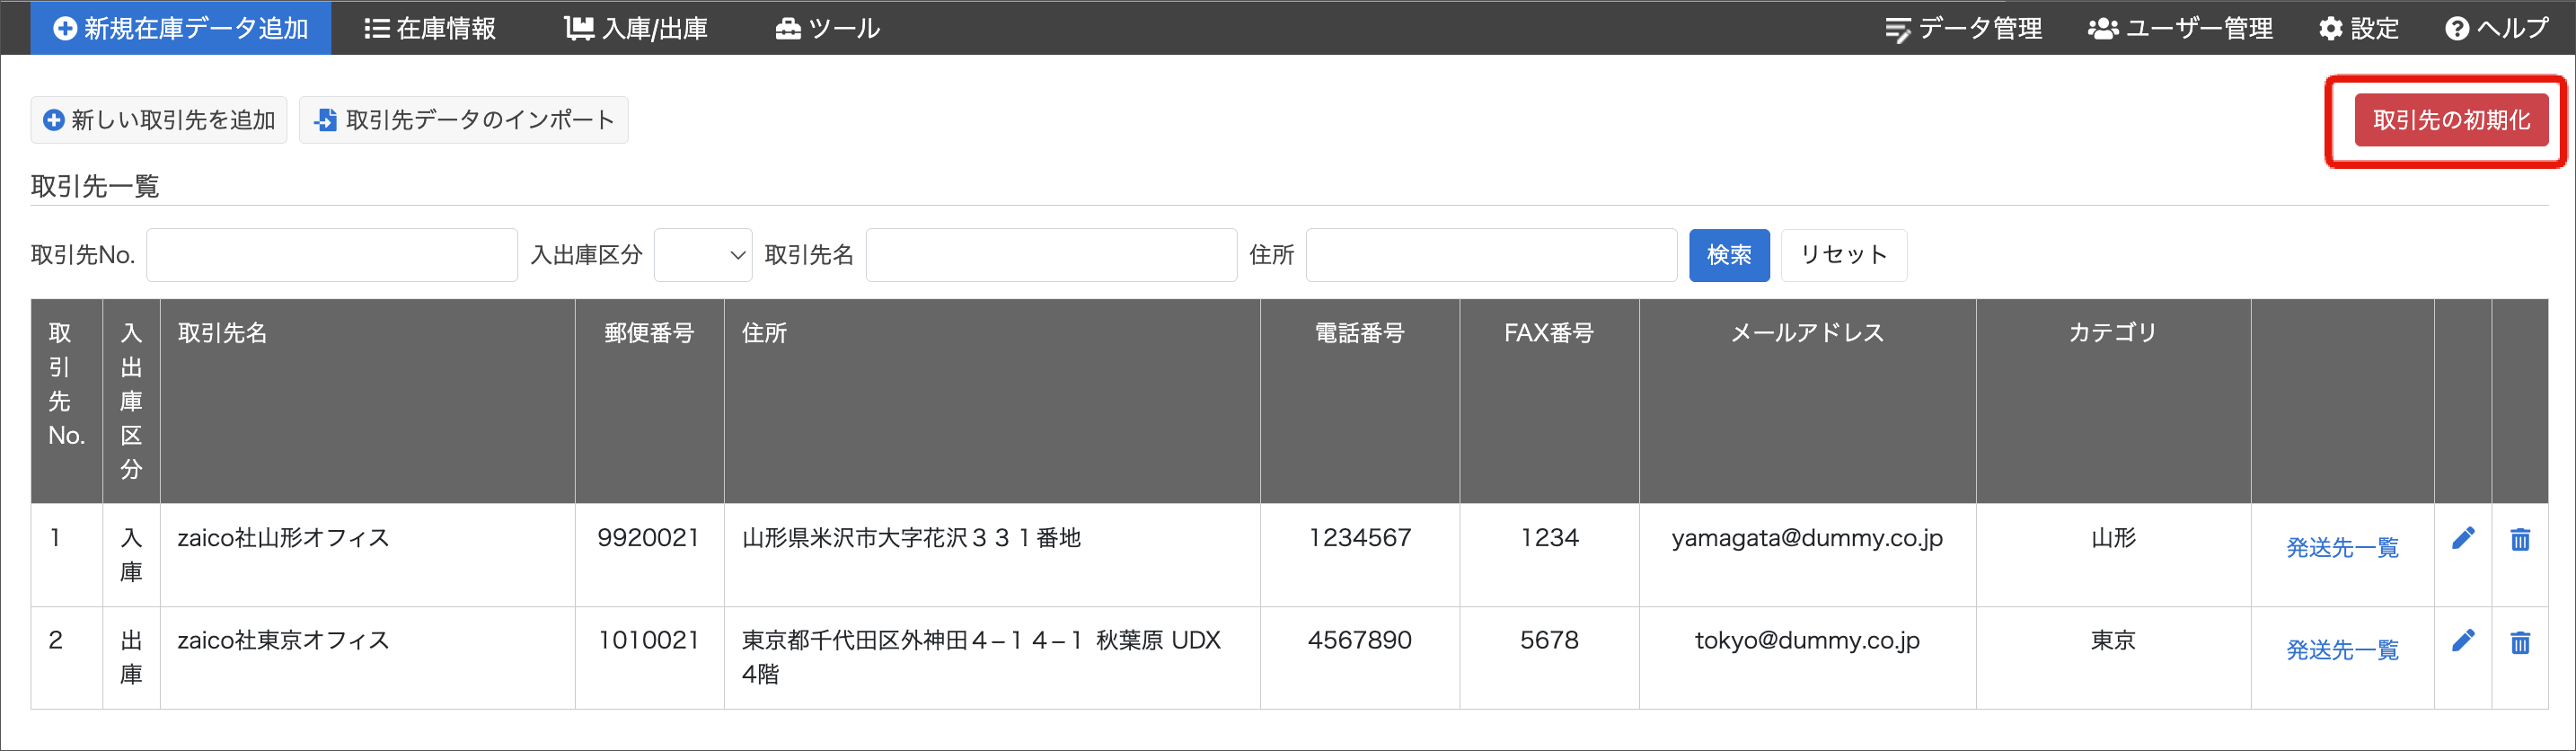
Task: Click the 検索 search button
Action: pyautogui.click(x=1729, y=255)
